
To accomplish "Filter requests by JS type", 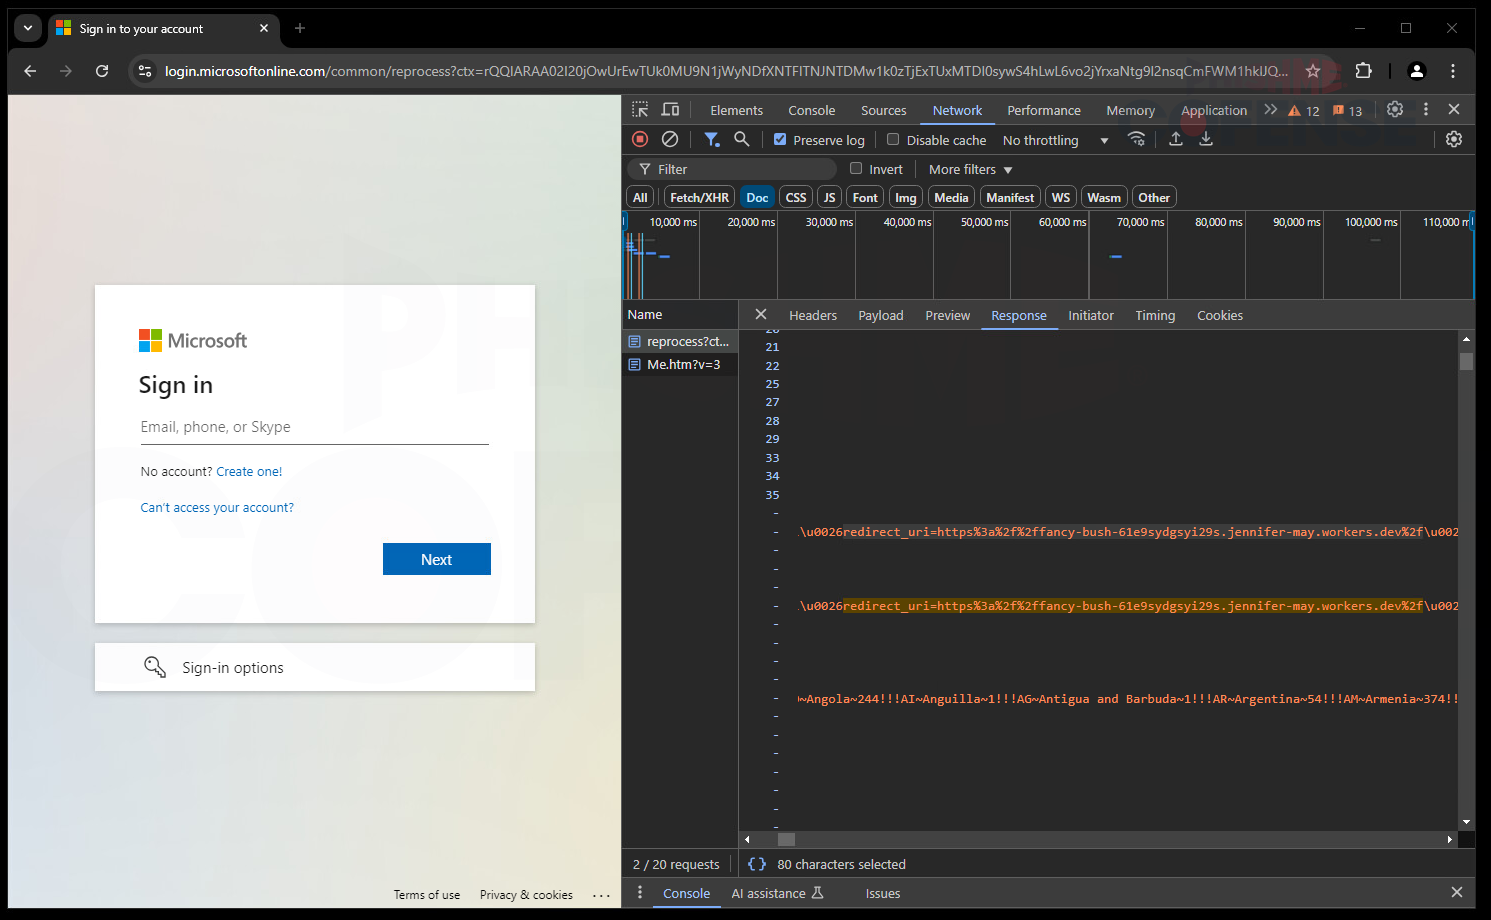I will 829,197.
